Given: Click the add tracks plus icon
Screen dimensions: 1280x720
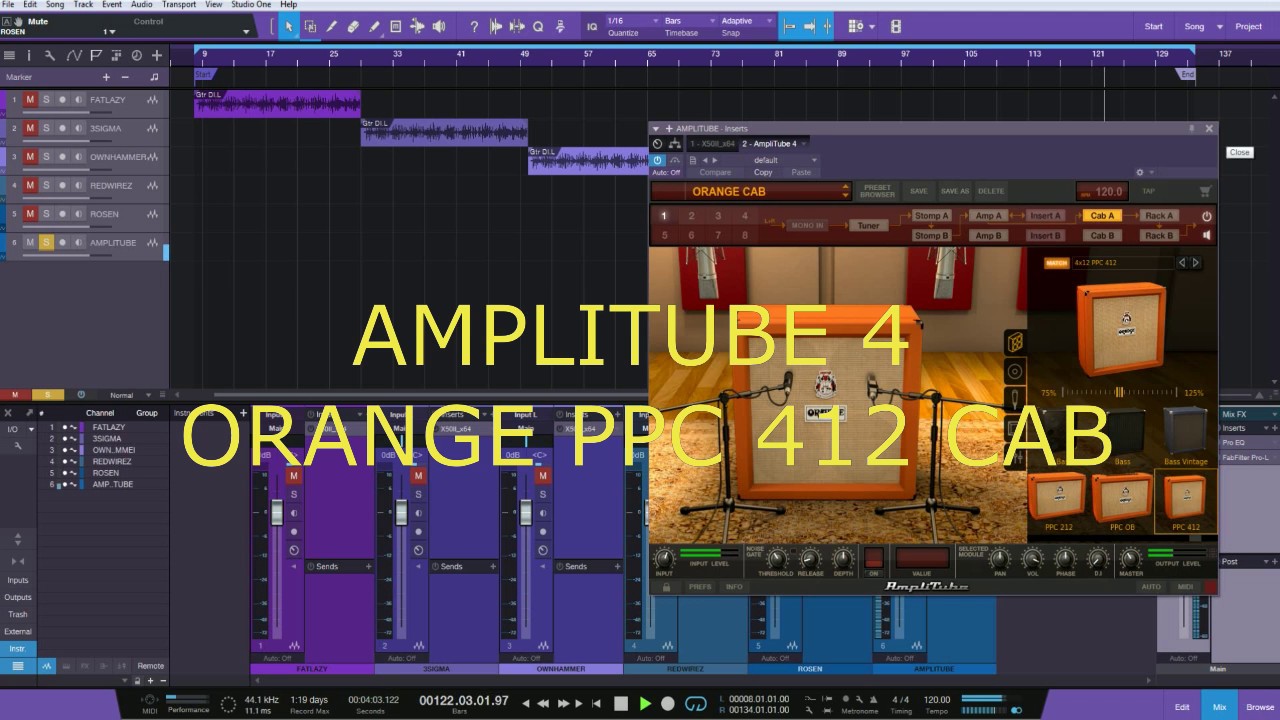Looking at the screenshot, I should 157,56.
